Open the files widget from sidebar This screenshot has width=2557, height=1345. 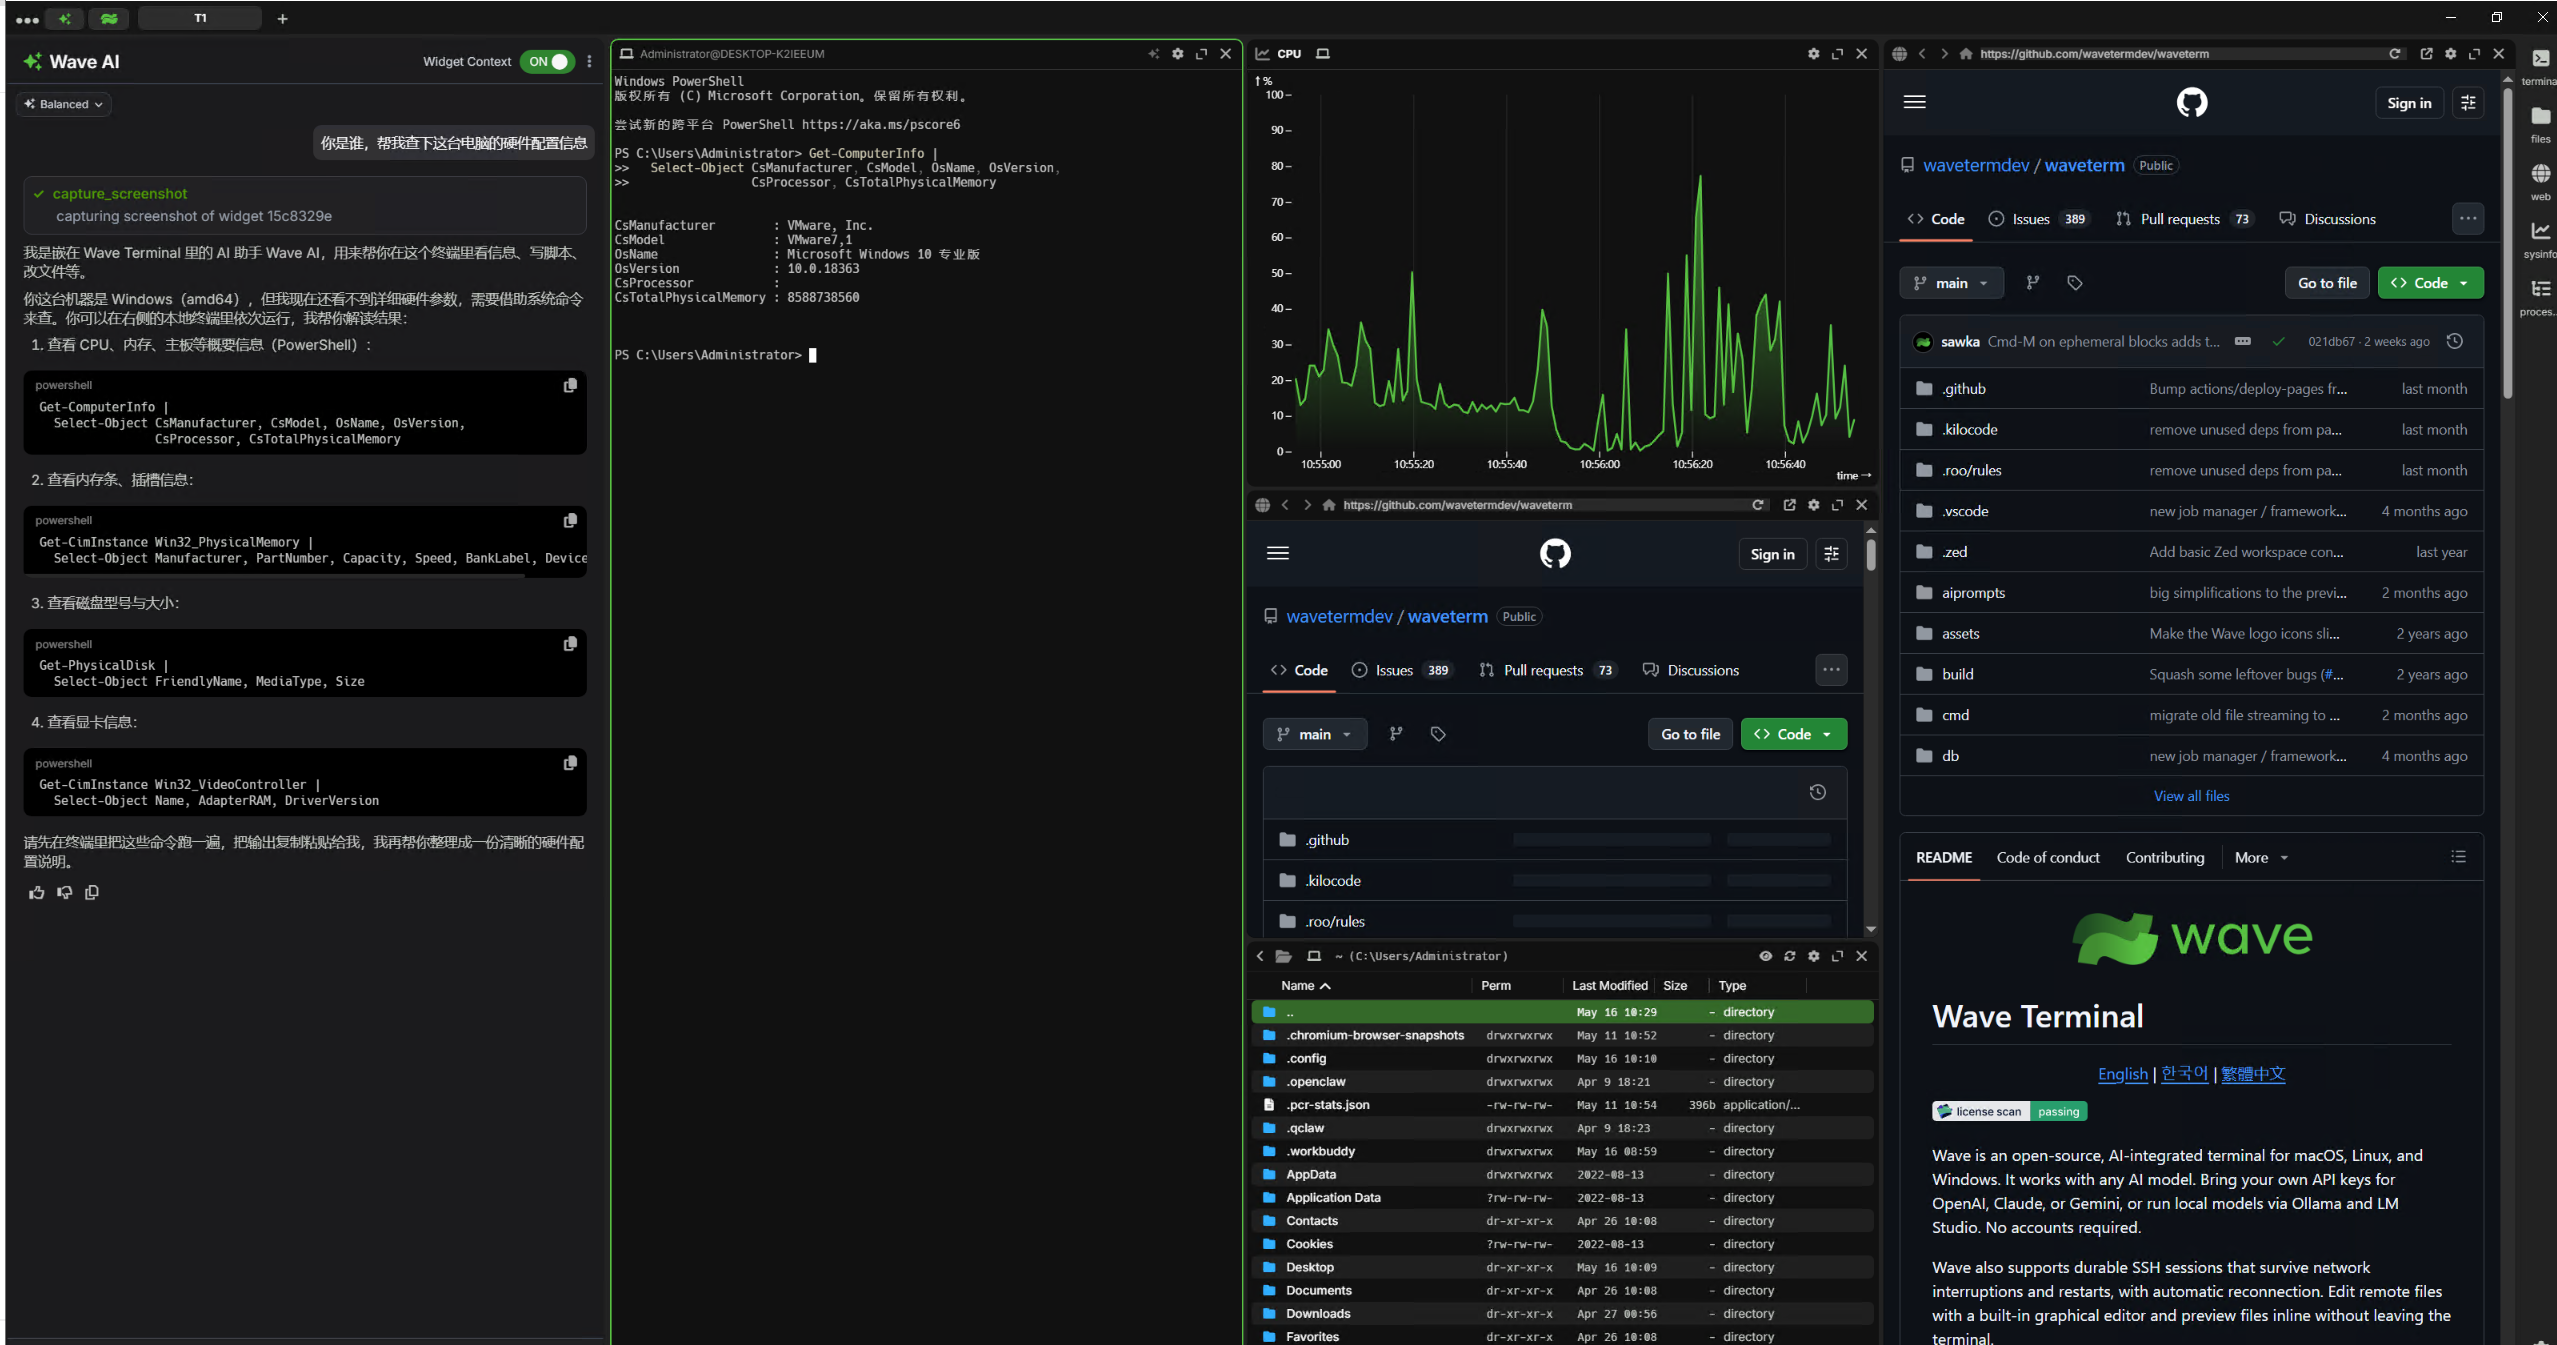2540,124
